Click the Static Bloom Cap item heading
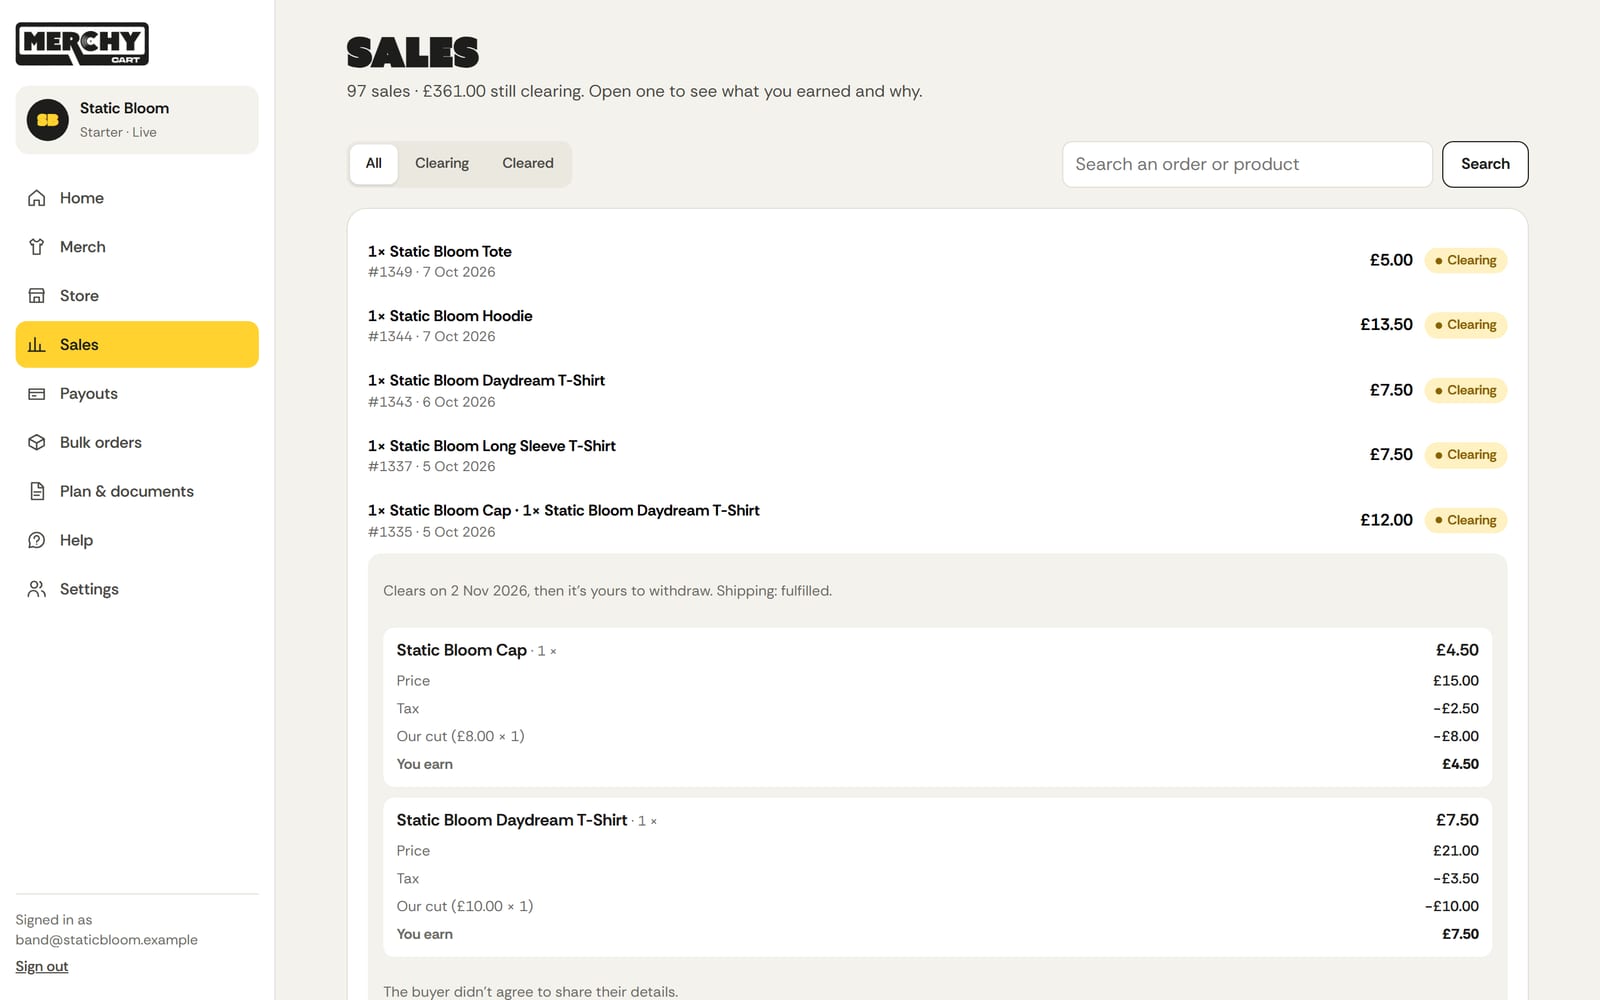This screenshot has height=1000, width=1600. [461, 650]
